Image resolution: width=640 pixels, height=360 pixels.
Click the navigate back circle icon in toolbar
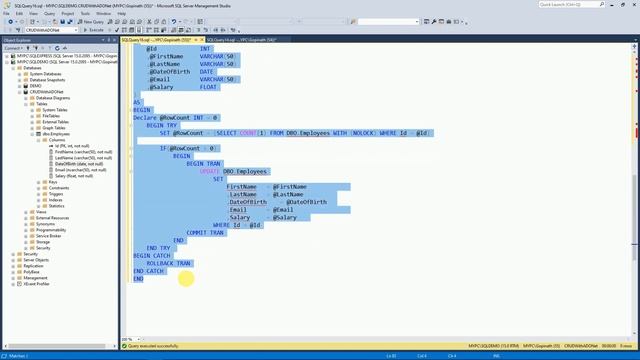(11, 22)
